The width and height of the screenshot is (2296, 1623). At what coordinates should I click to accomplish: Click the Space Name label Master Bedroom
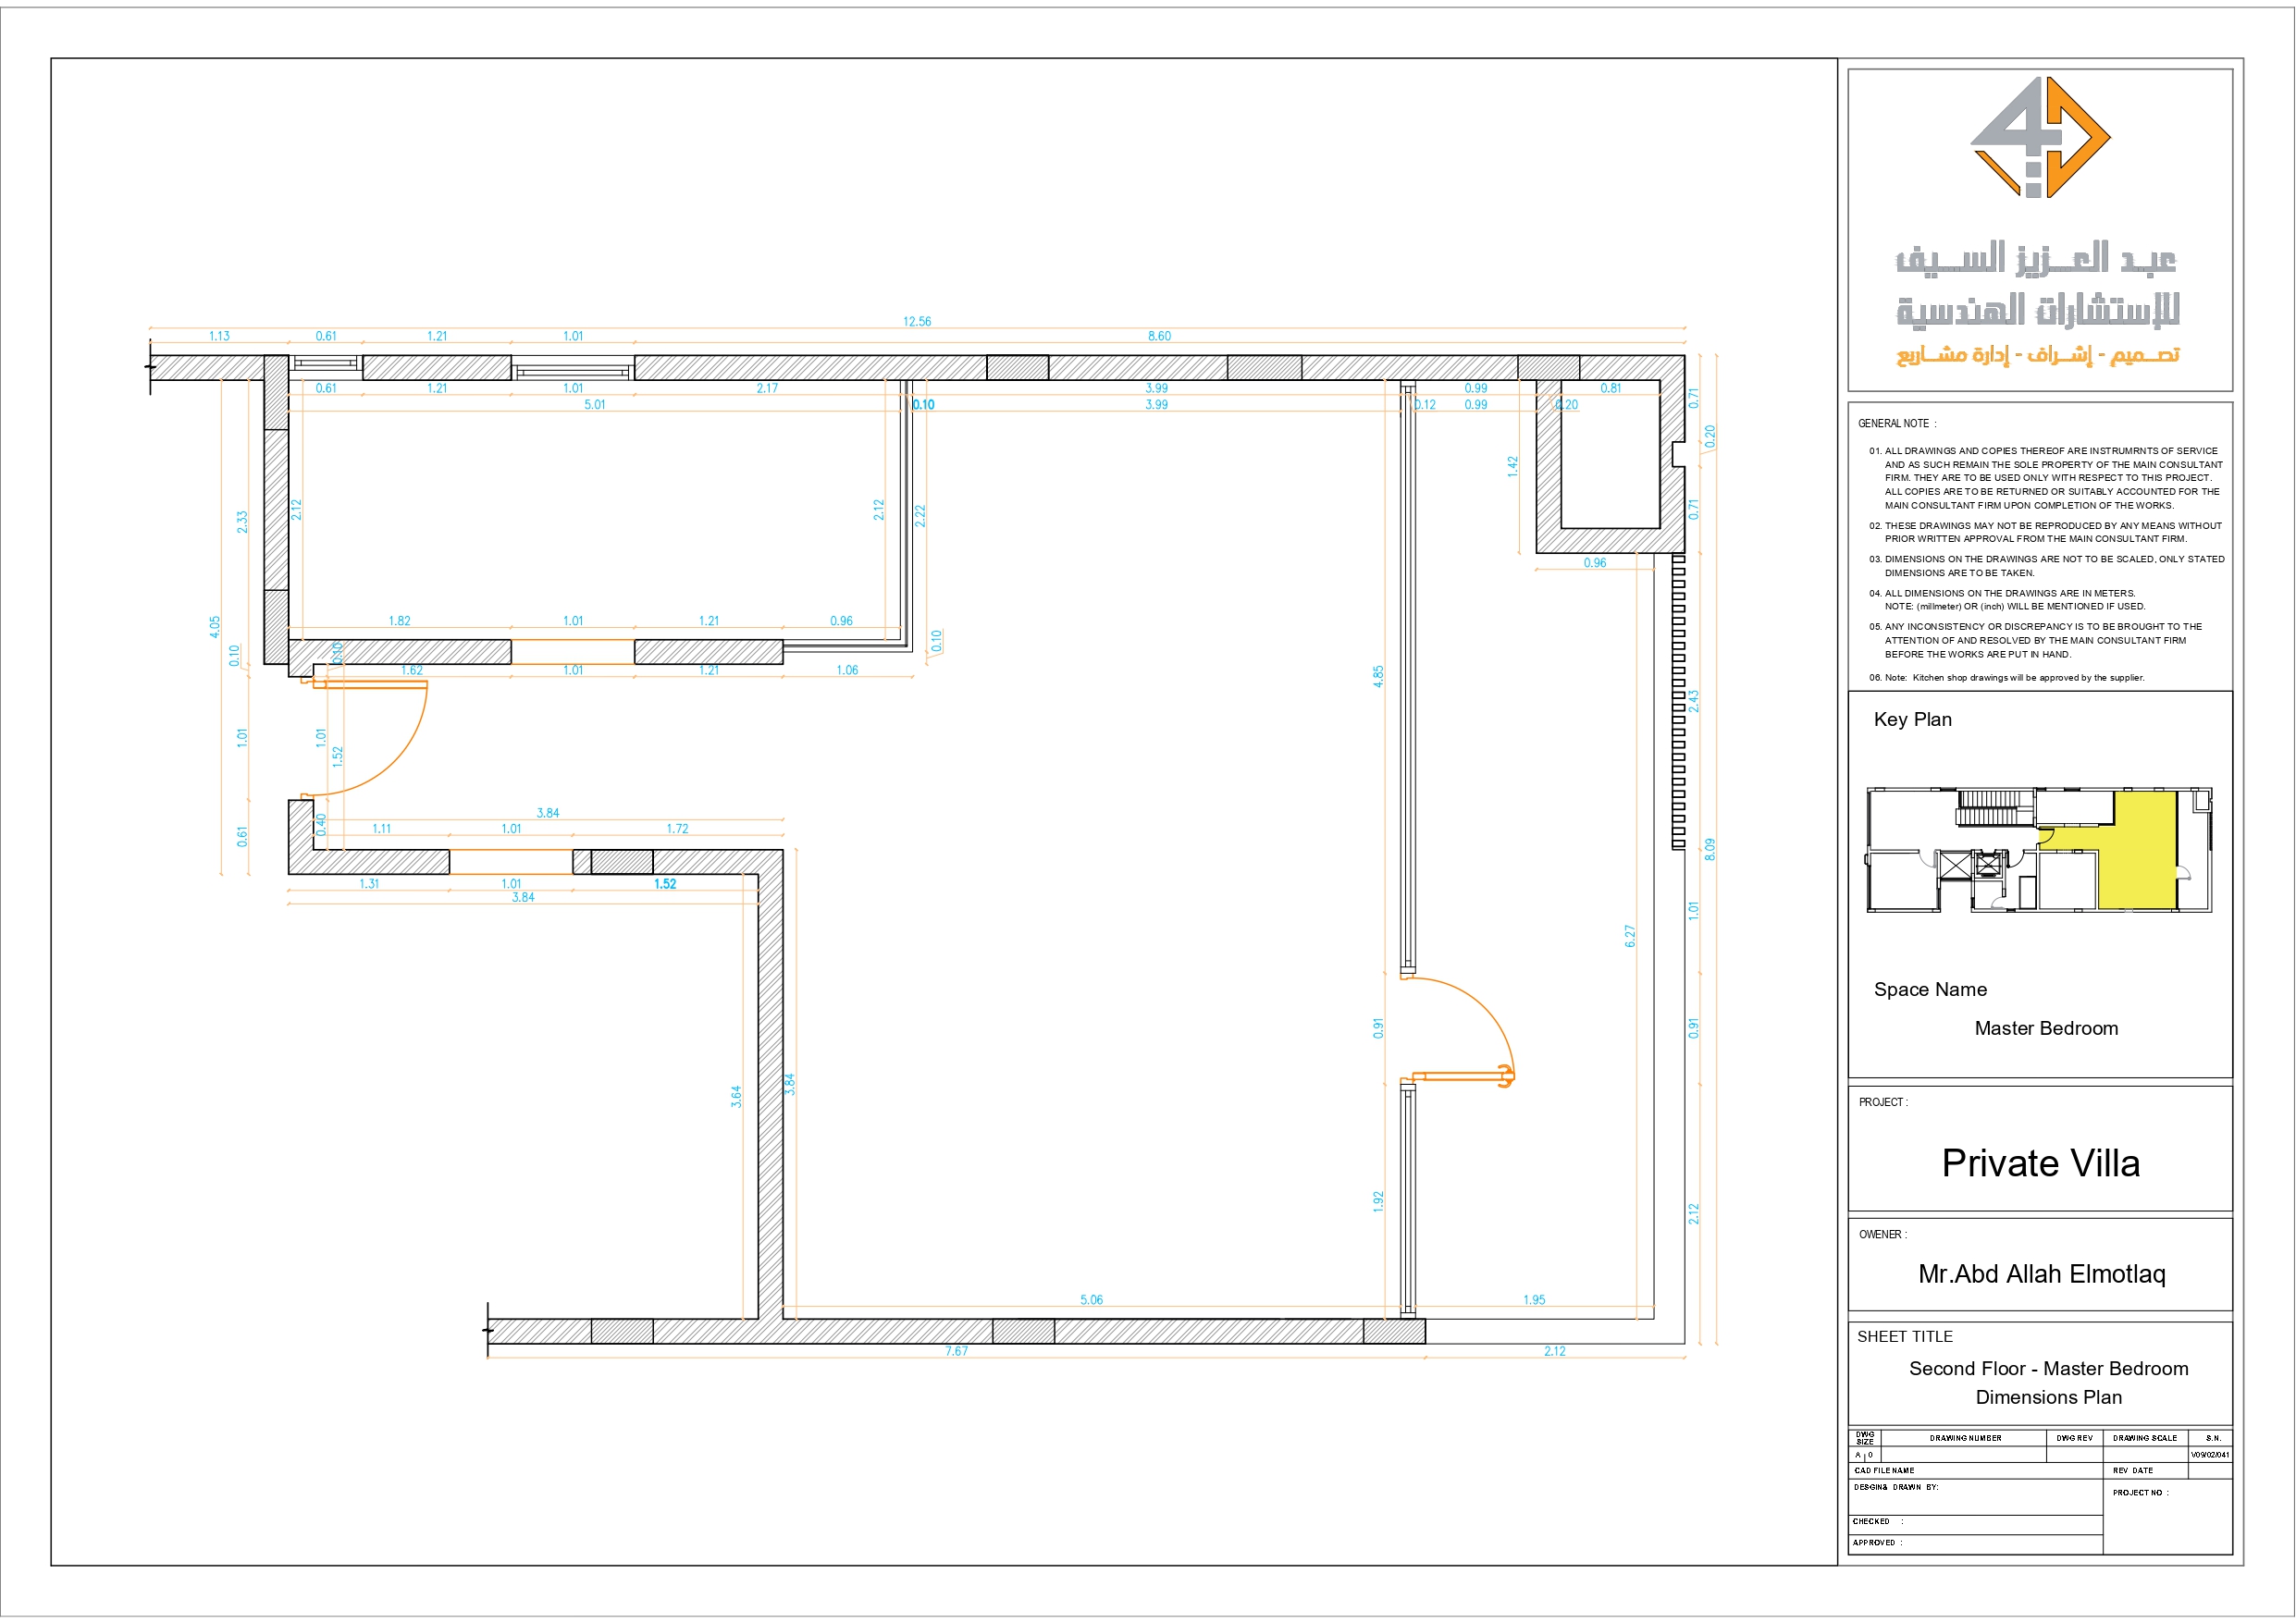click(2046, 1028)
